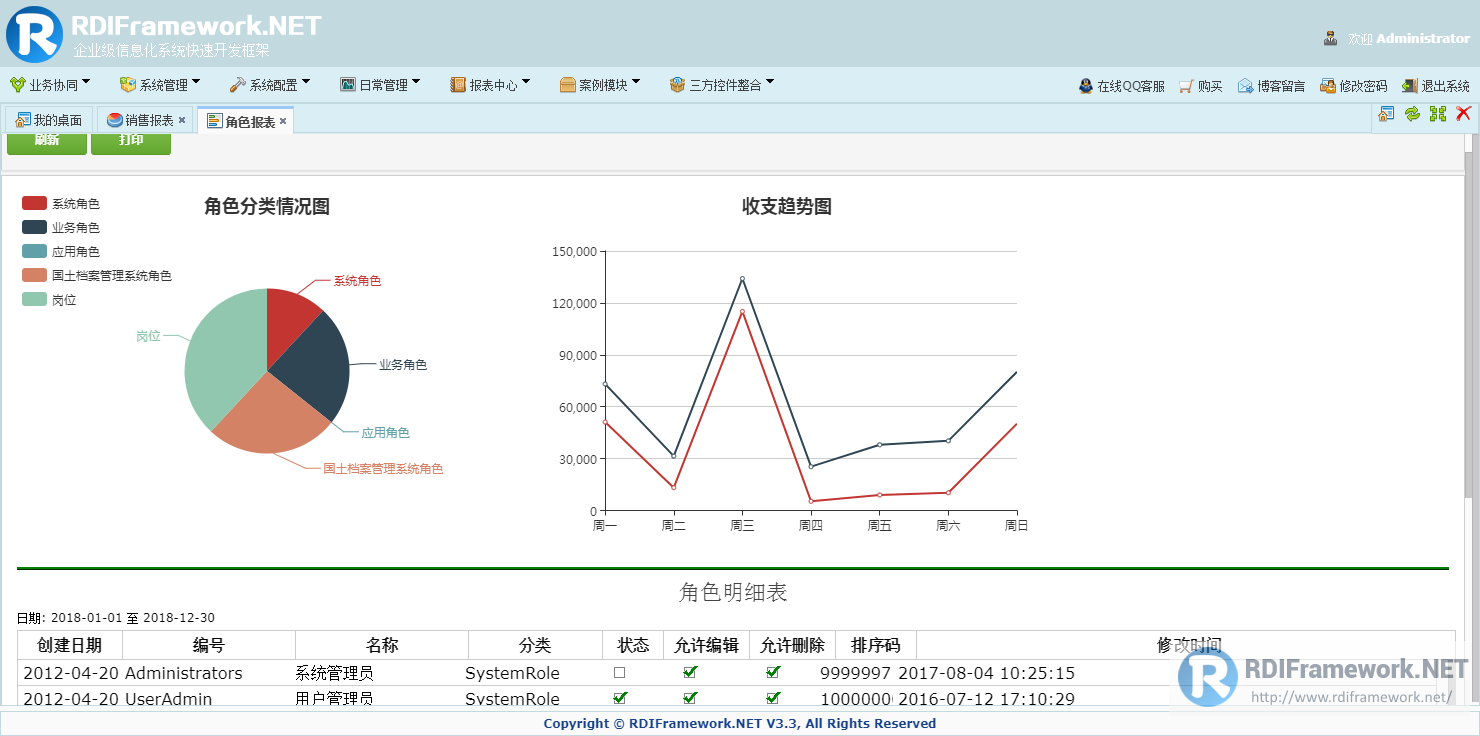Switch to the 我的桌面 tab

click(x=49, y=120)
